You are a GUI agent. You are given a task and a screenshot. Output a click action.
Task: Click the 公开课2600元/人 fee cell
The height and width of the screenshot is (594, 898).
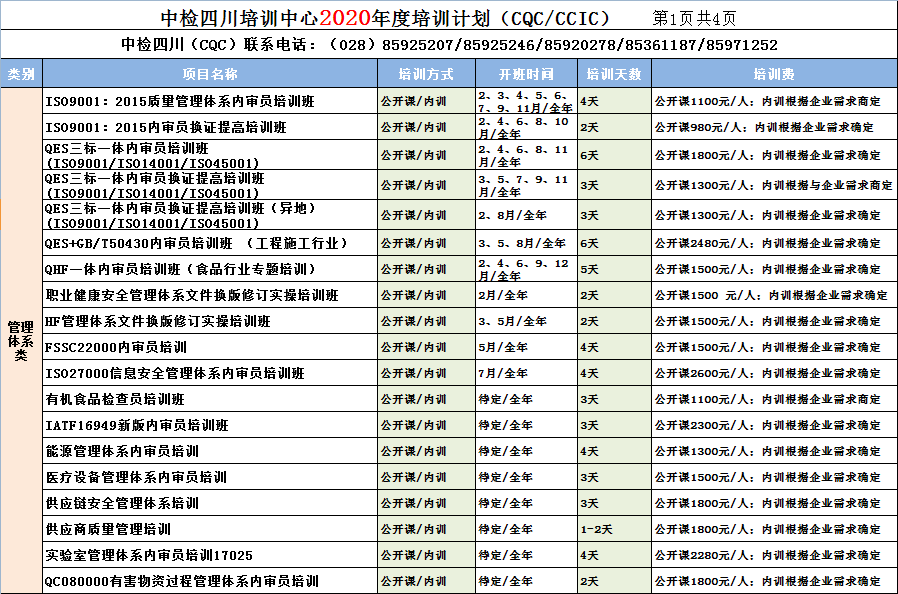(773, 373)
